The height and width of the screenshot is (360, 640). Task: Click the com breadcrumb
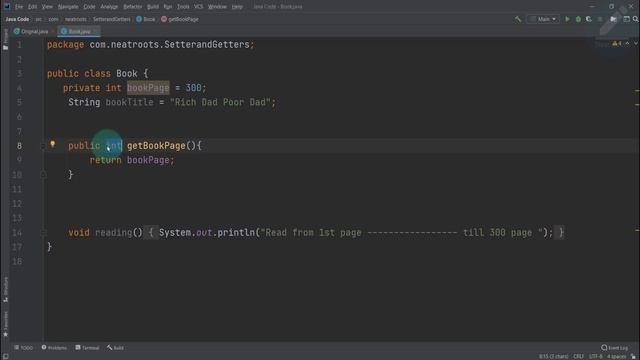[x=53, y=19]
